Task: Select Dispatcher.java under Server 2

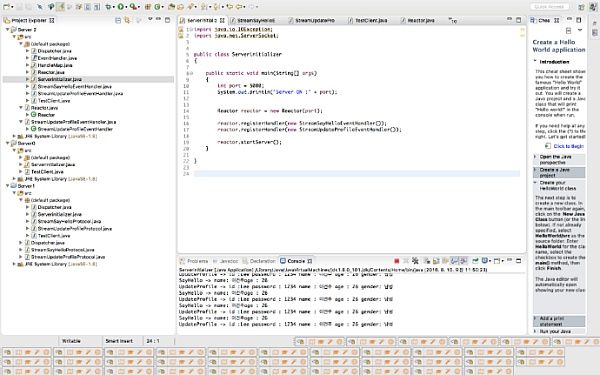Action: (54, 51)
